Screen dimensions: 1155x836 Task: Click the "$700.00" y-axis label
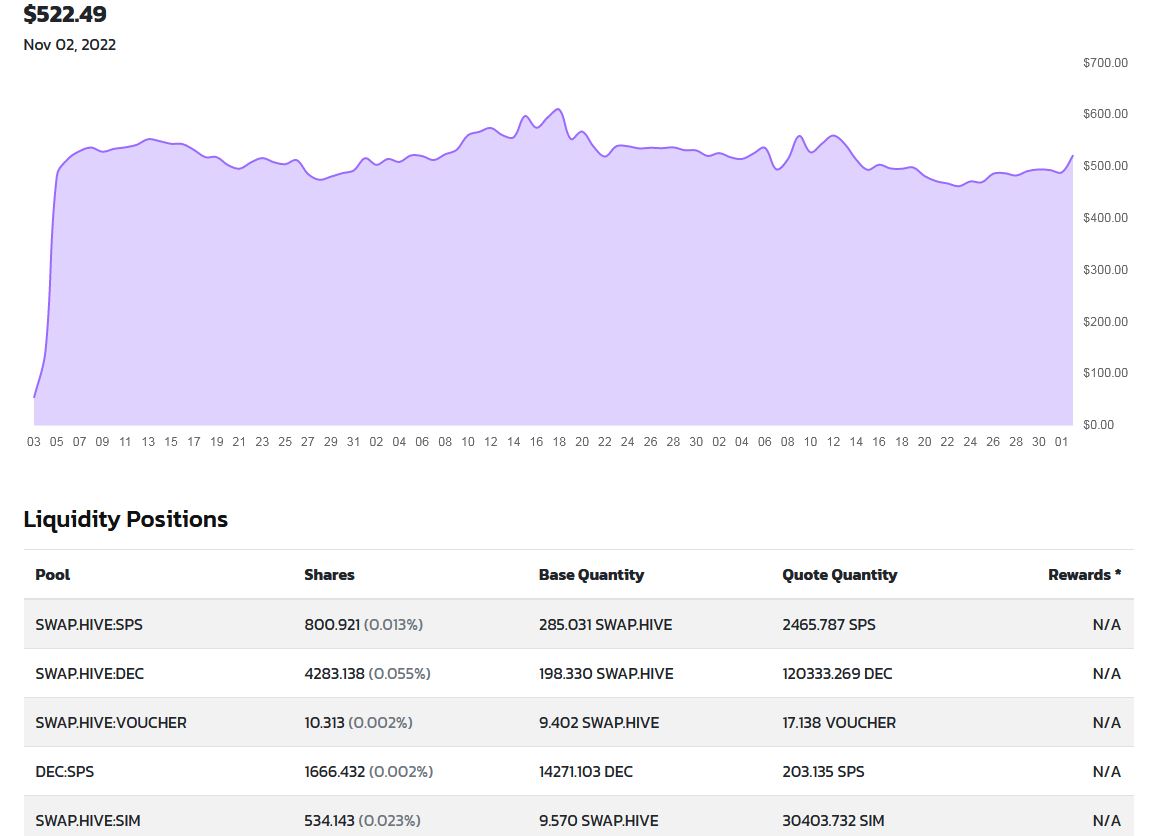click(1105, 63)
